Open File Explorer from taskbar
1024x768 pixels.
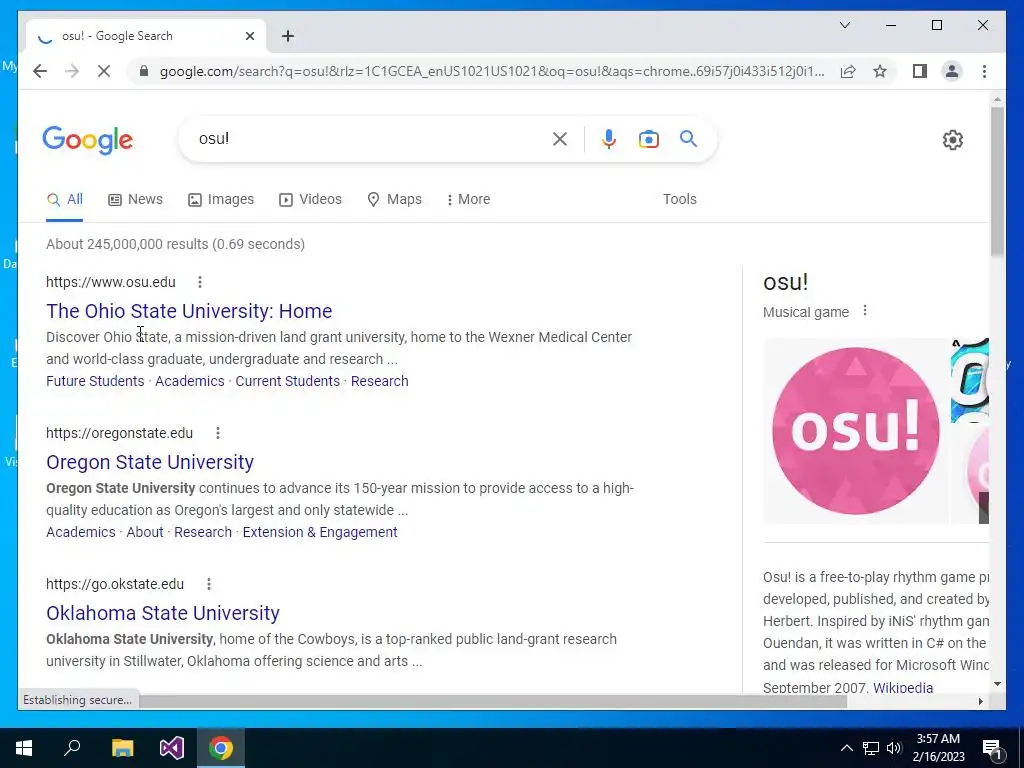pos(122,748)
